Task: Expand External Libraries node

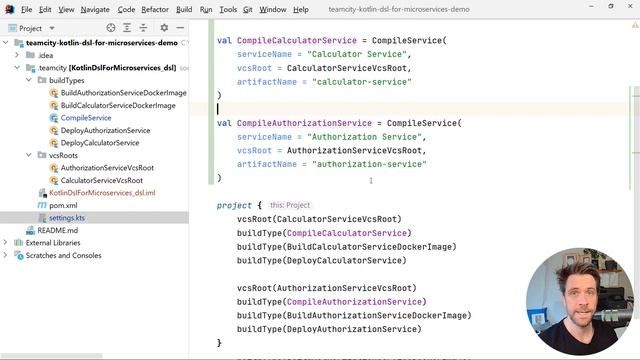Action: (5, 243)
